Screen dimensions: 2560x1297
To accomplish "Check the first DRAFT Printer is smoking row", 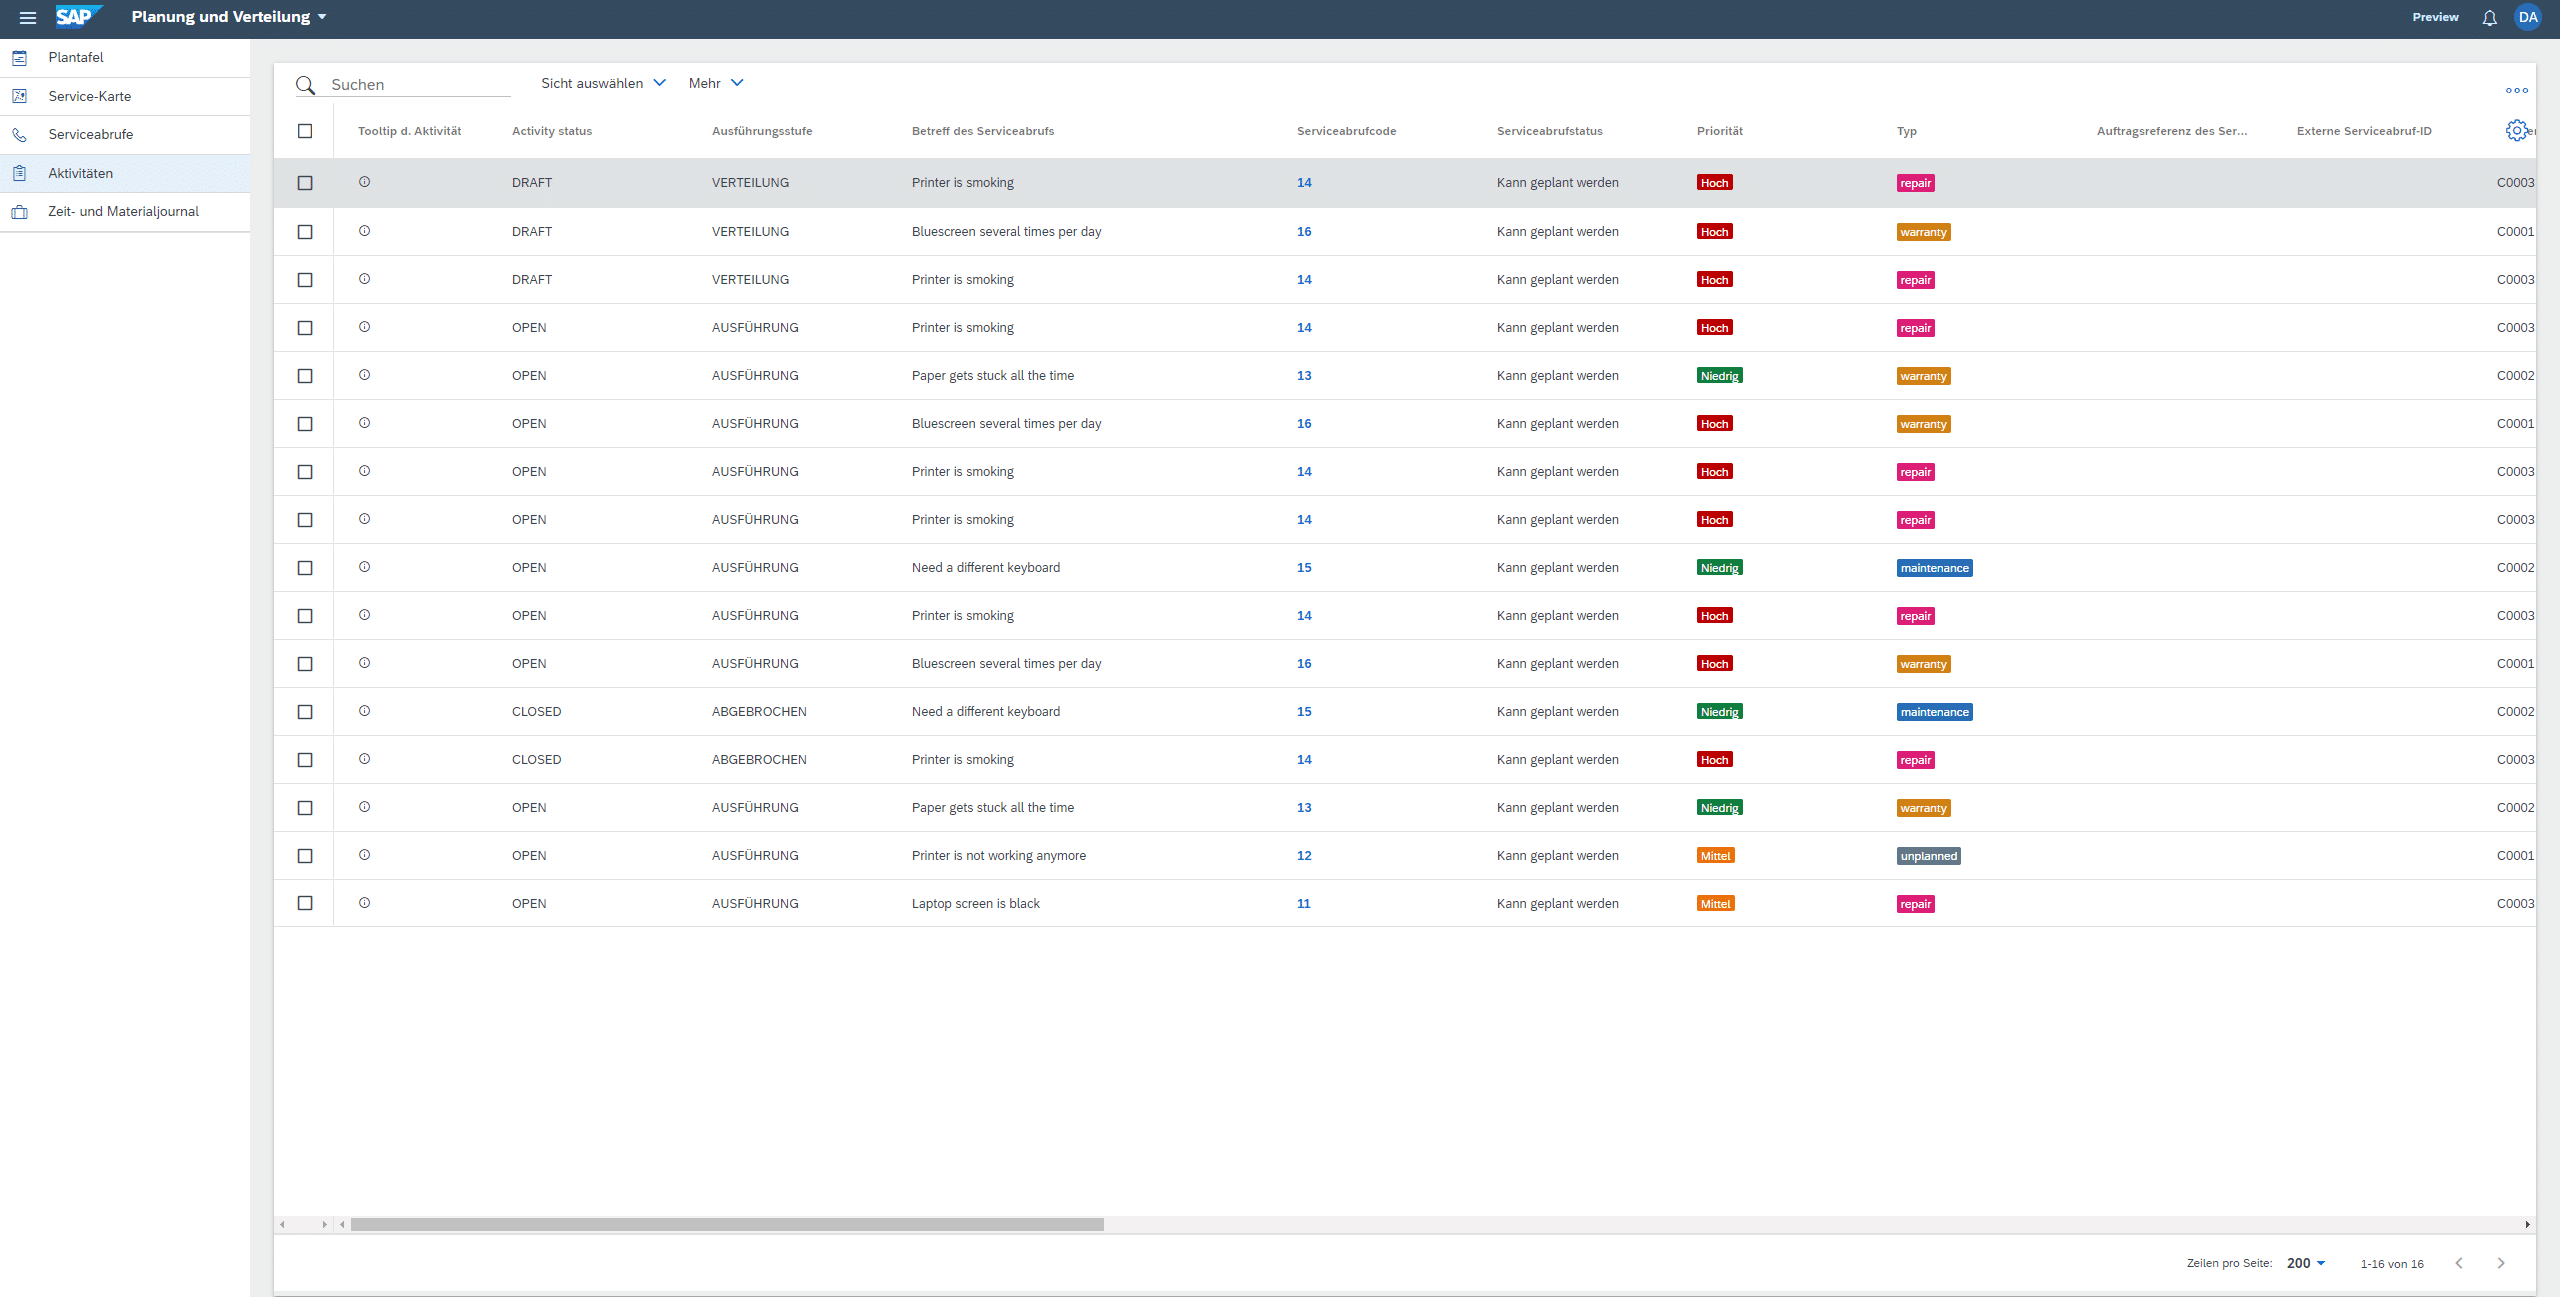I will 305,183.
